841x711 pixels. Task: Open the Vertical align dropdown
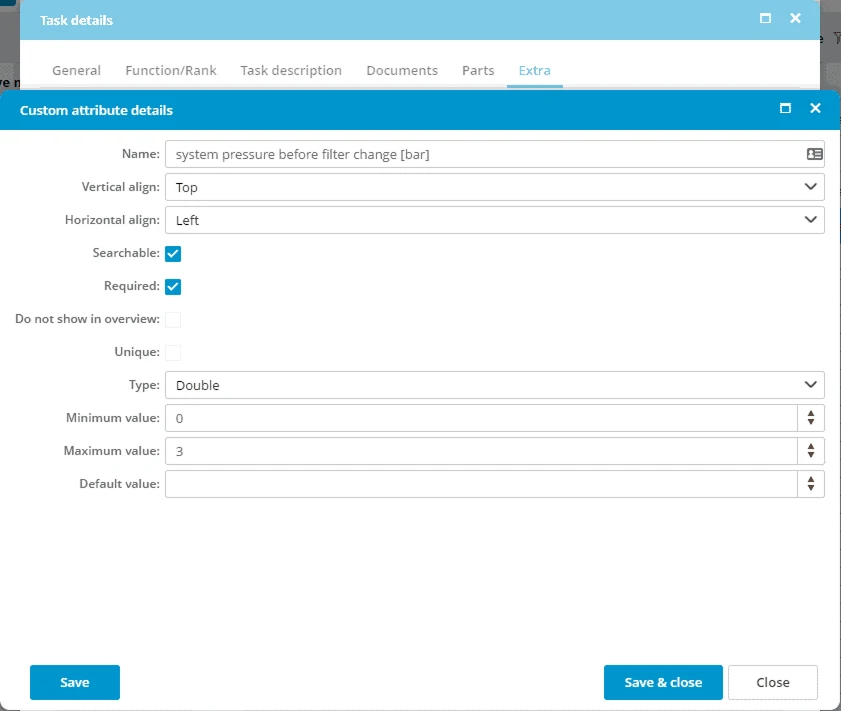[x=494, y=187]
